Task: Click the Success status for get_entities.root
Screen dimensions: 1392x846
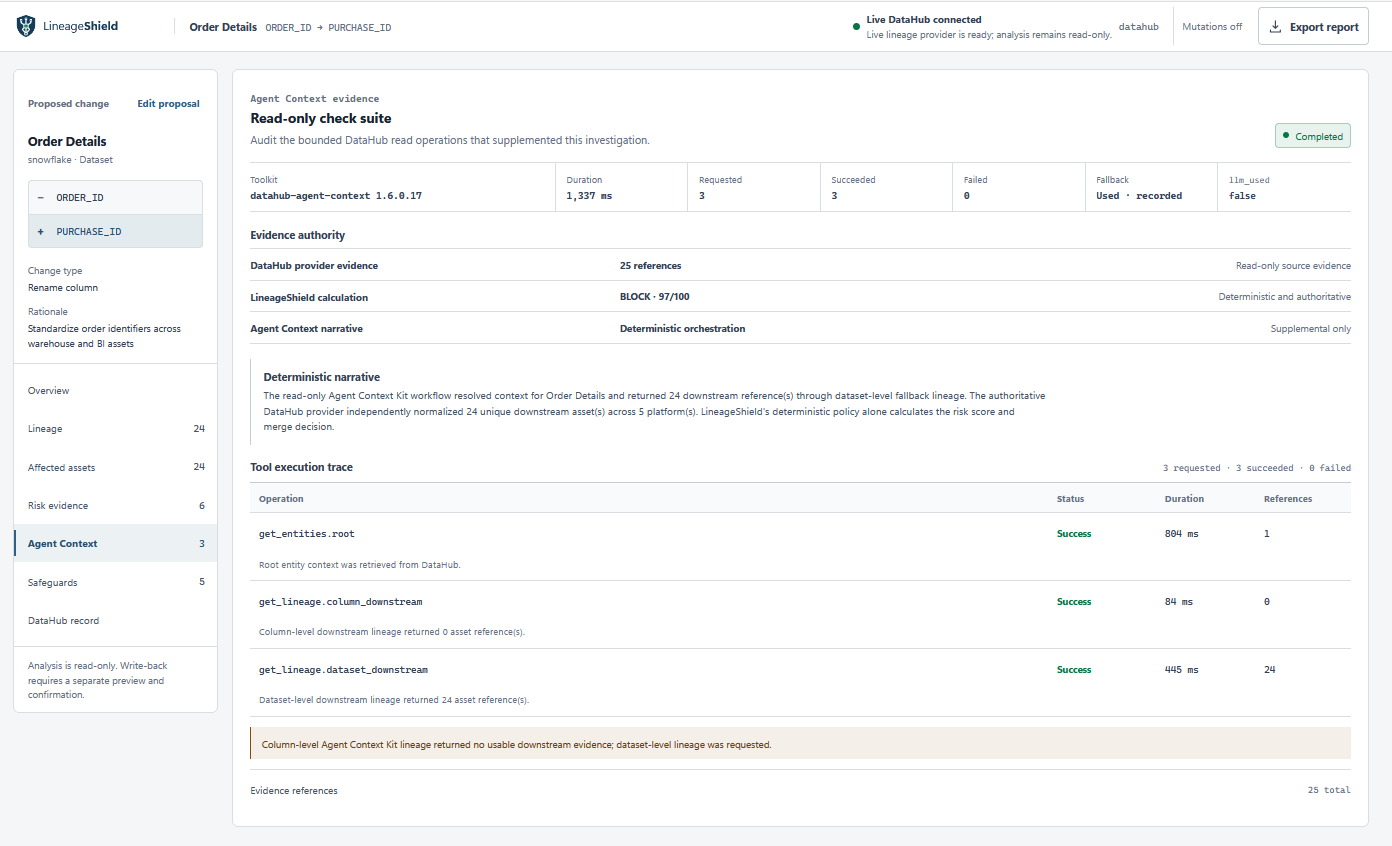Action: click(x=1074, y=534)
